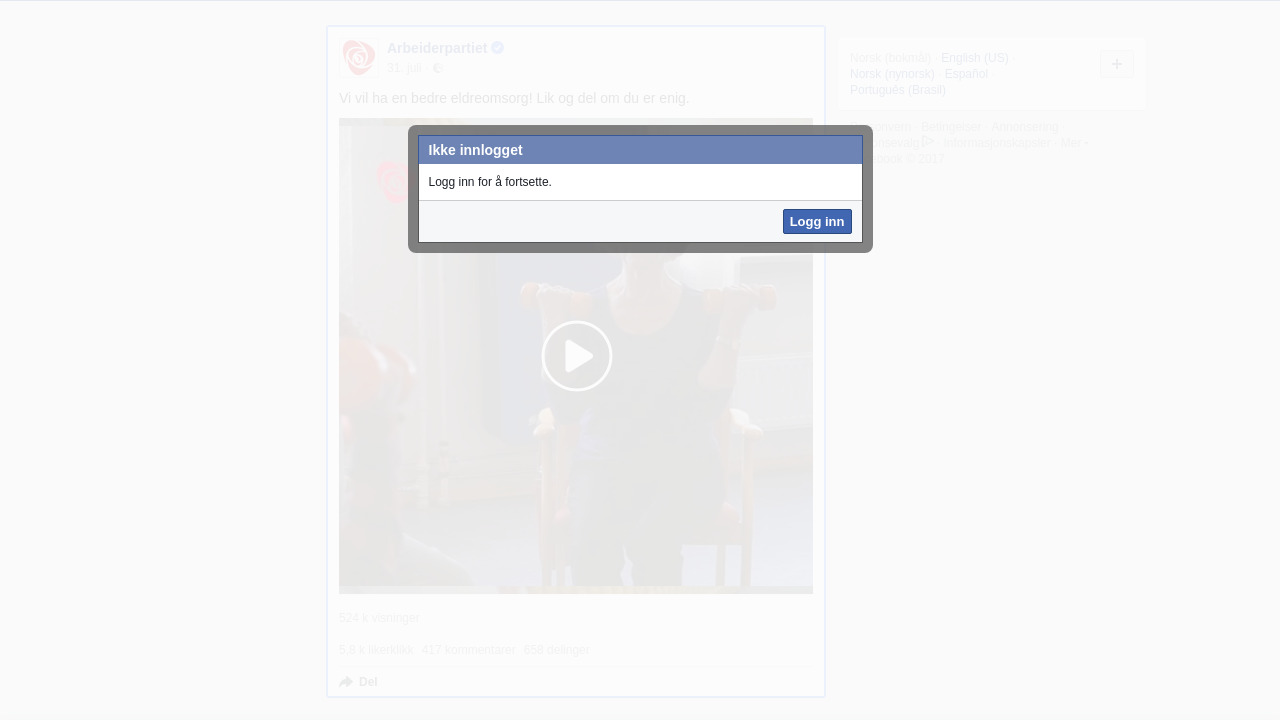
Task: Click the plus button to add language
Action: (x=1117, y=64)
